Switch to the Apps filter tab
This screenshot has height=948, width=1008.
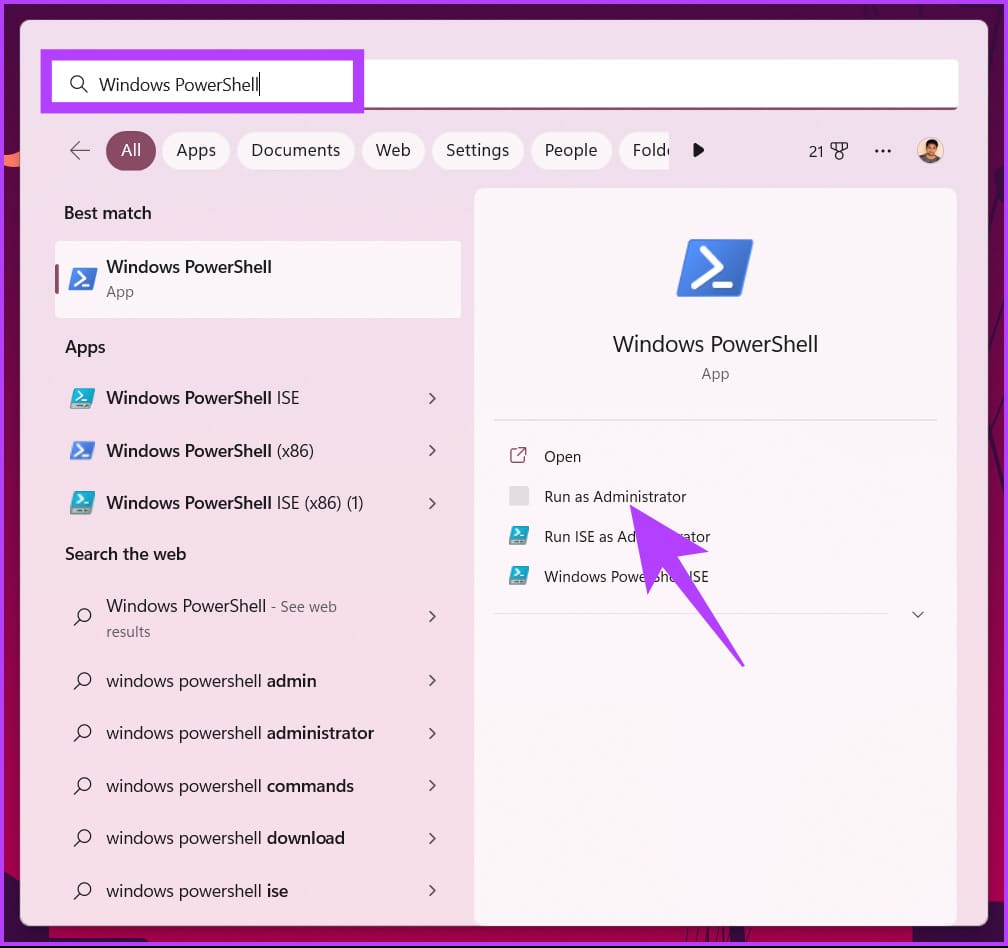click(x=196, y=150)
